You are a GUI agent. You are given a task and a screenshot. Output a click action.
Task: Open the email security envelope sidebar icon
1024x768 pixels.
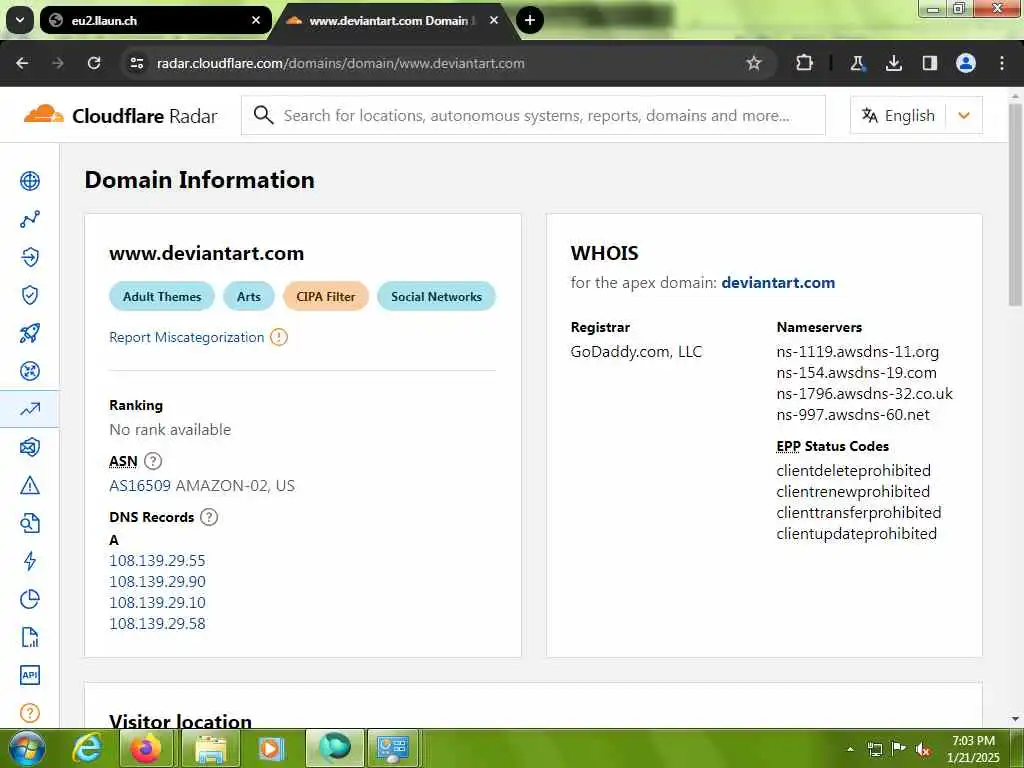tap(30, 447)
